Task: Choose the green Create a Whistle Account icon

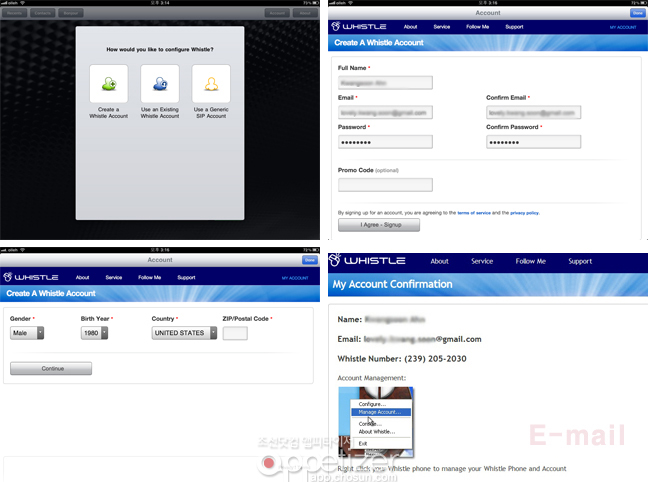Action: (109, 84)
